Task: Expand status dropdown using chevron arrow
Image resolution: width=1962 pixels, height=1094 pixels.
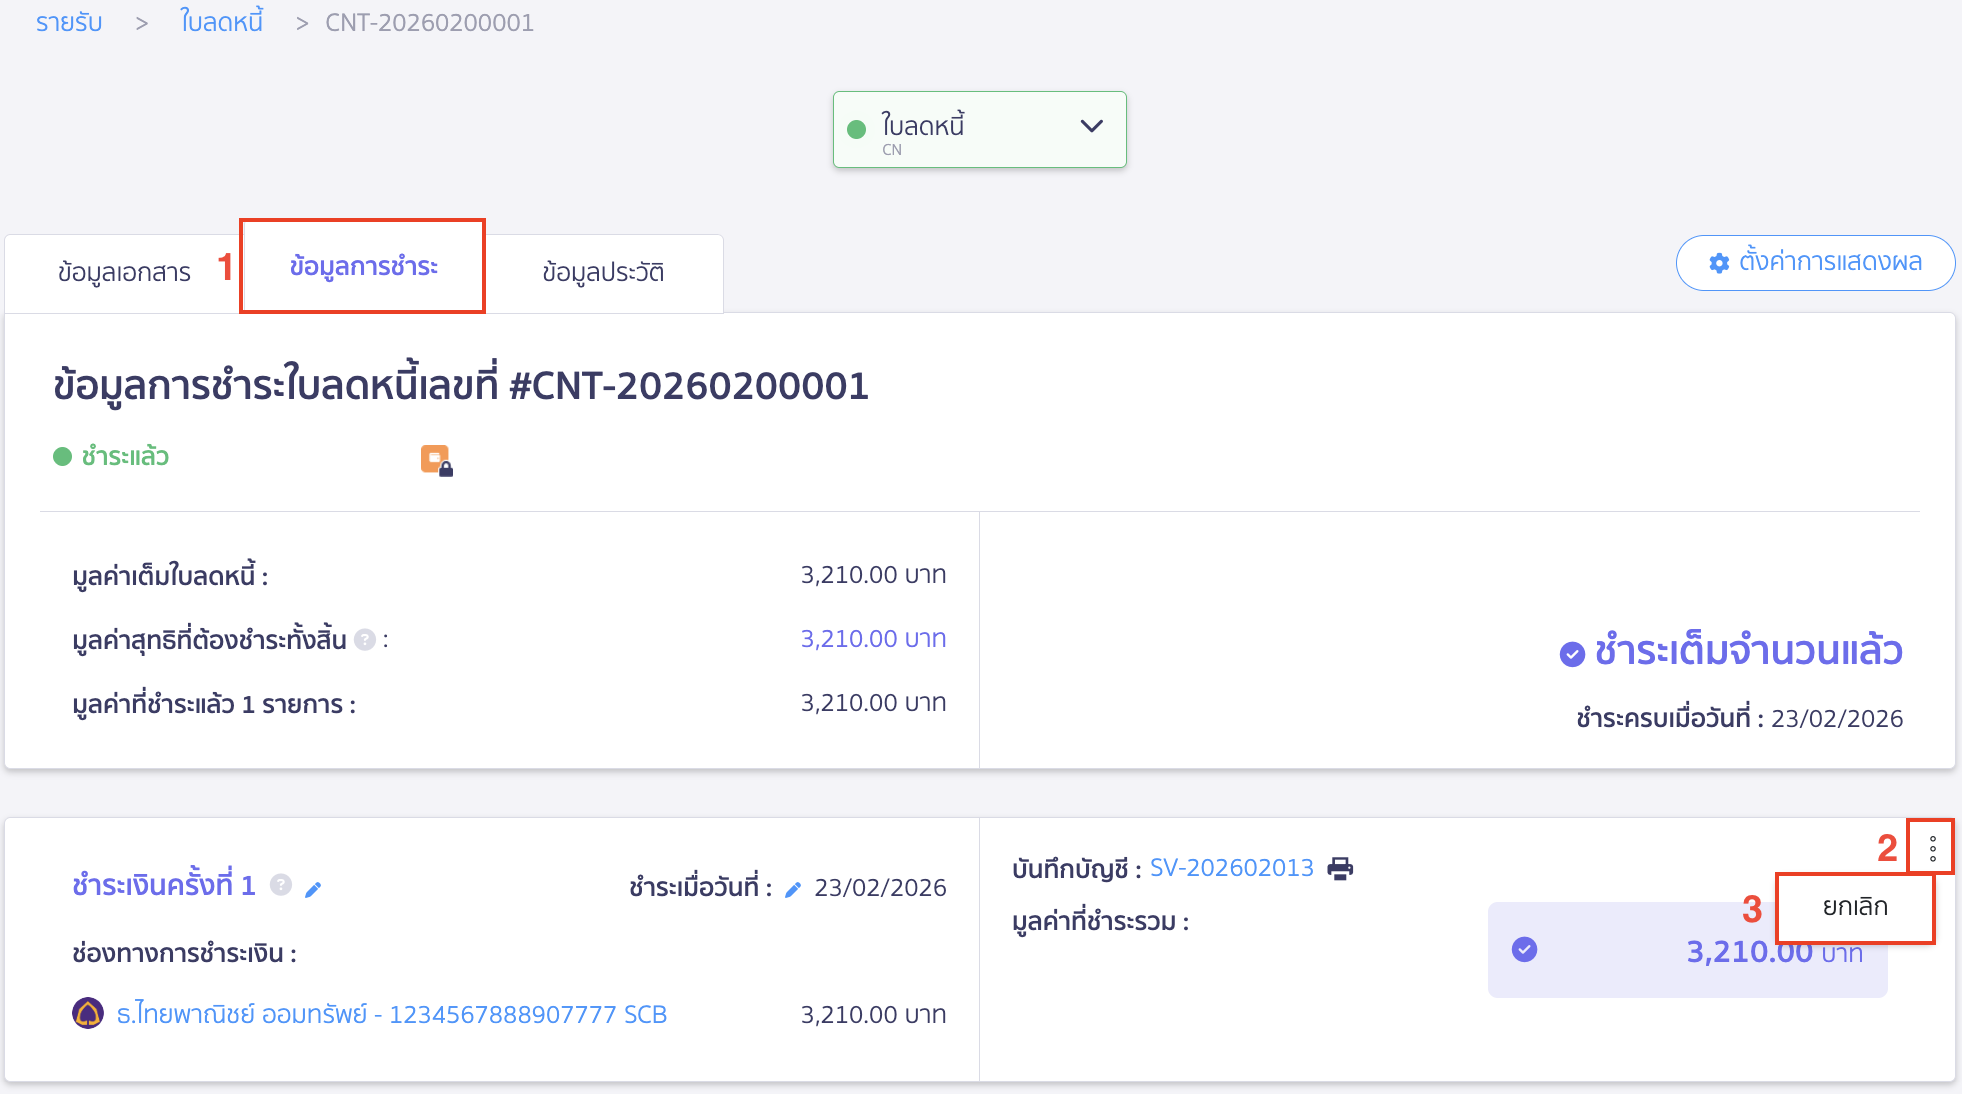Action: pyautogui.click(x=1092, y=126)
